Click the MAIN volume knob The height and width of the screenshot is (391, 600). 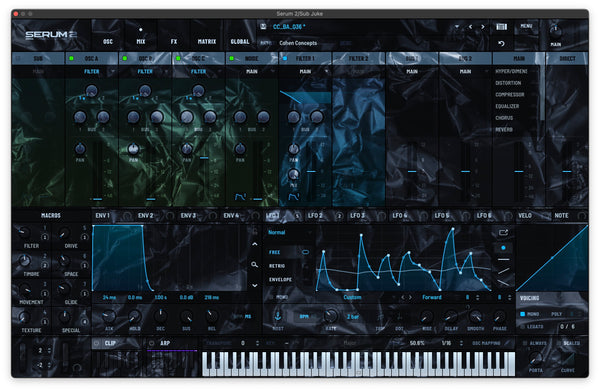click(556, 30)
